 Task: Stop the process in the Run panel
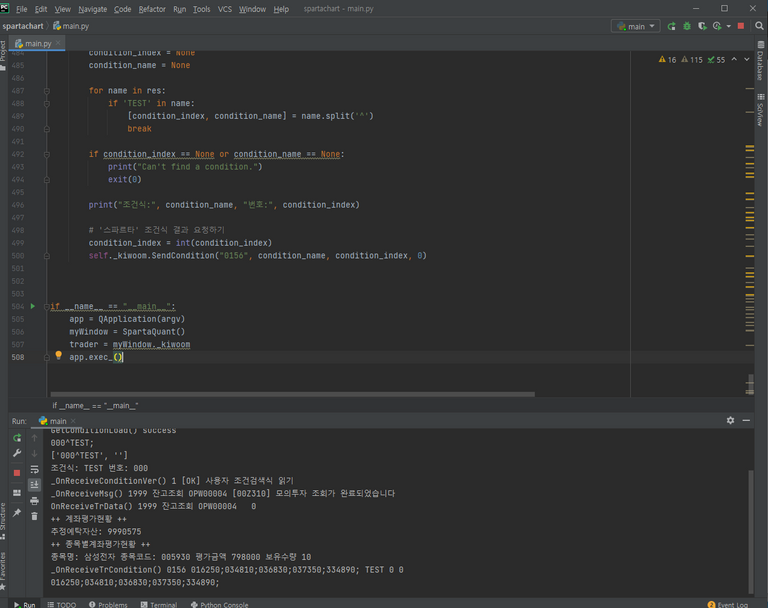[x=17, y=473]
